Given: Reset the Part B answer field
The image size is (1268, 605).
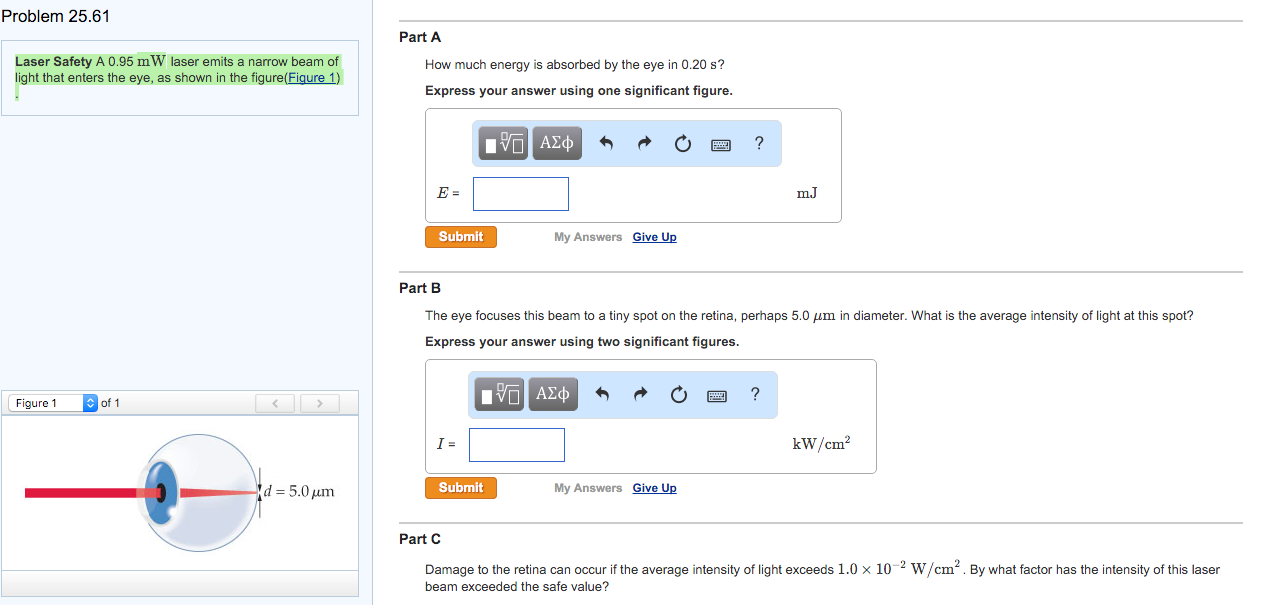Looking at the screenshot, I should (x=678, y=395).
